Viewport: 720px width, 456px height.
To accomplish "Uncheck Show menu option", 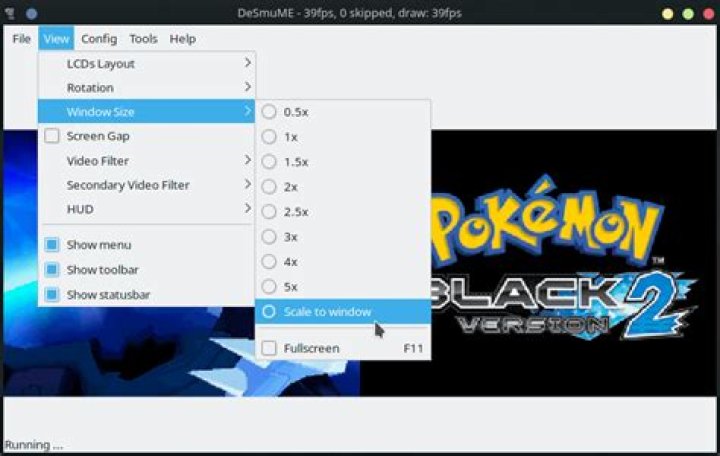I will (x=52, y=245).
